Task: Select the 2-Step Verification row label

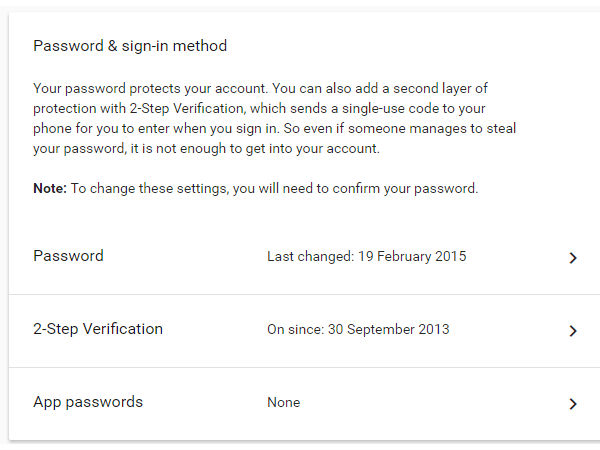Action: pos(98,329)
